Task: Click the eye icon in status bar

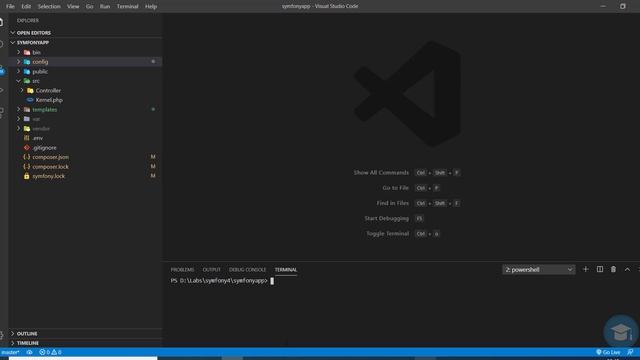Action: click(x=29, y=352)
